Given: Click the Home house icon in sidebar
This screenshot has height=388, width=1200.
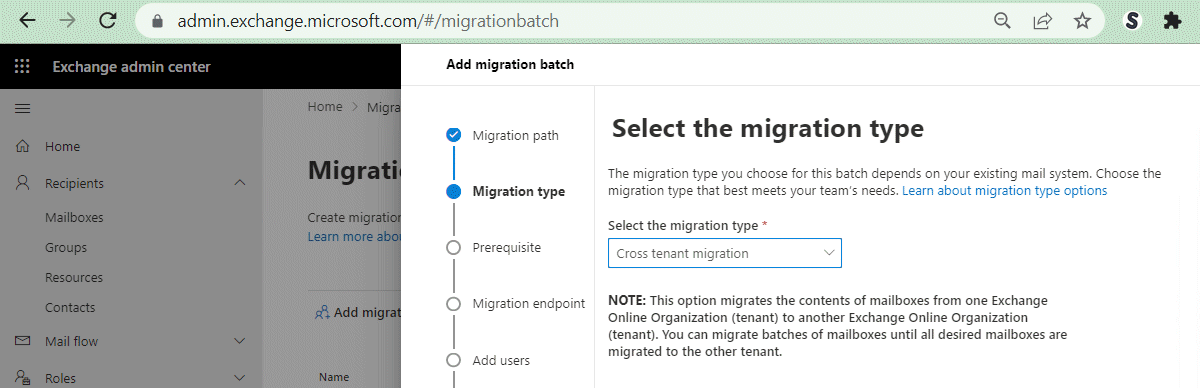Looking at the screenshot, I should point(22,146).
